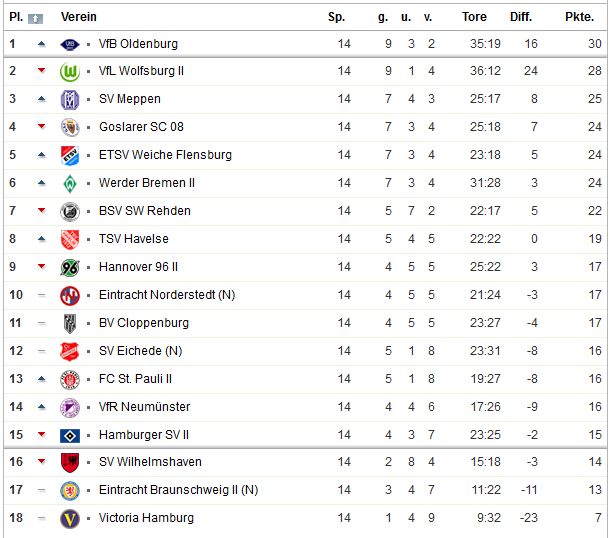Click the VfB Oldenburg club crest

70,44
